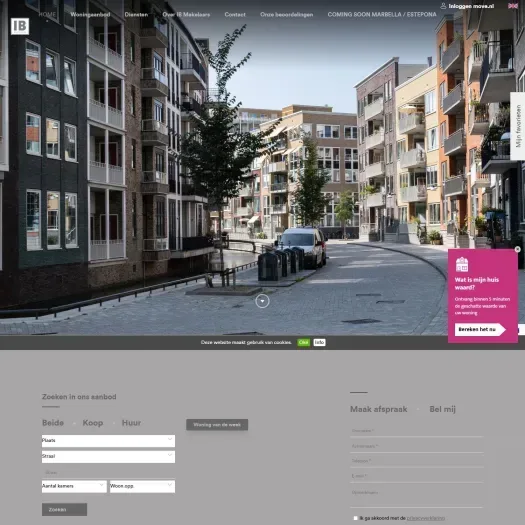Image resolution: width=525 pixels, height=525 pixels.
Task: Select the Maak afspraak tab
Action: [x=378, y=409]
